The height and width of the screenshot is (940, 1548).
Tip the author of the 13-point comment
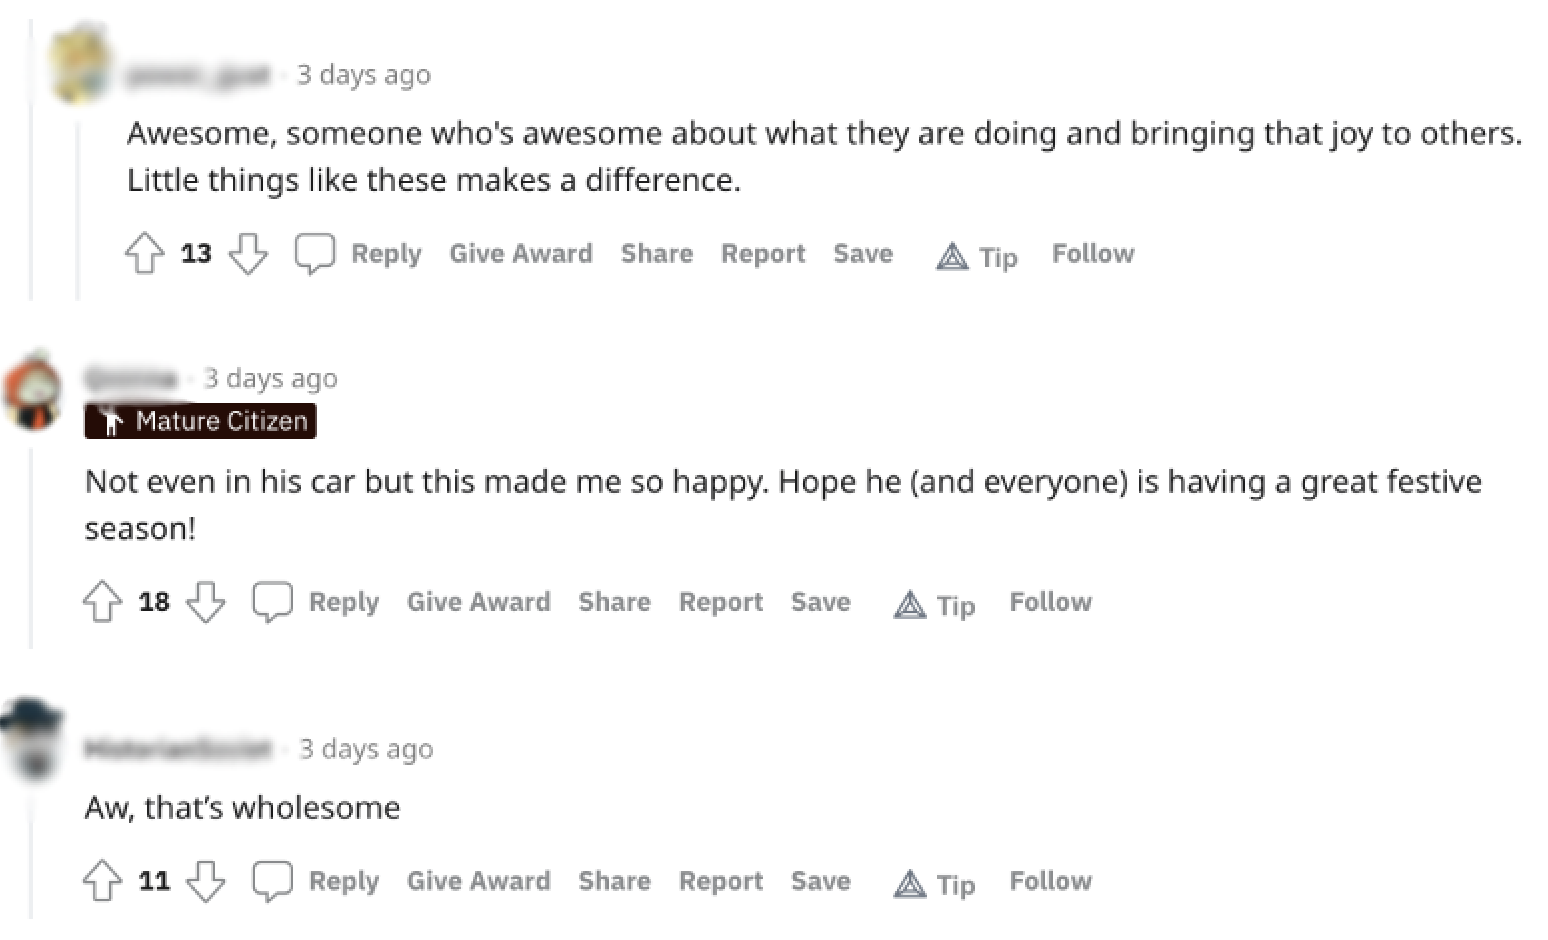pyautogui.click(x=977, y=257)
